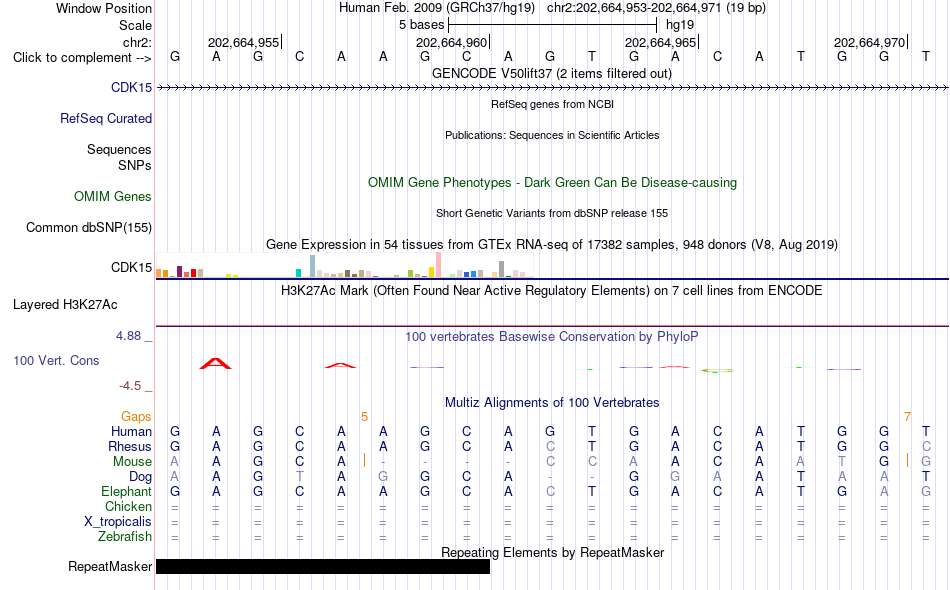Click the OMIM Genes track label
This screenshot has width=950, height=590.
coord(113,196)
